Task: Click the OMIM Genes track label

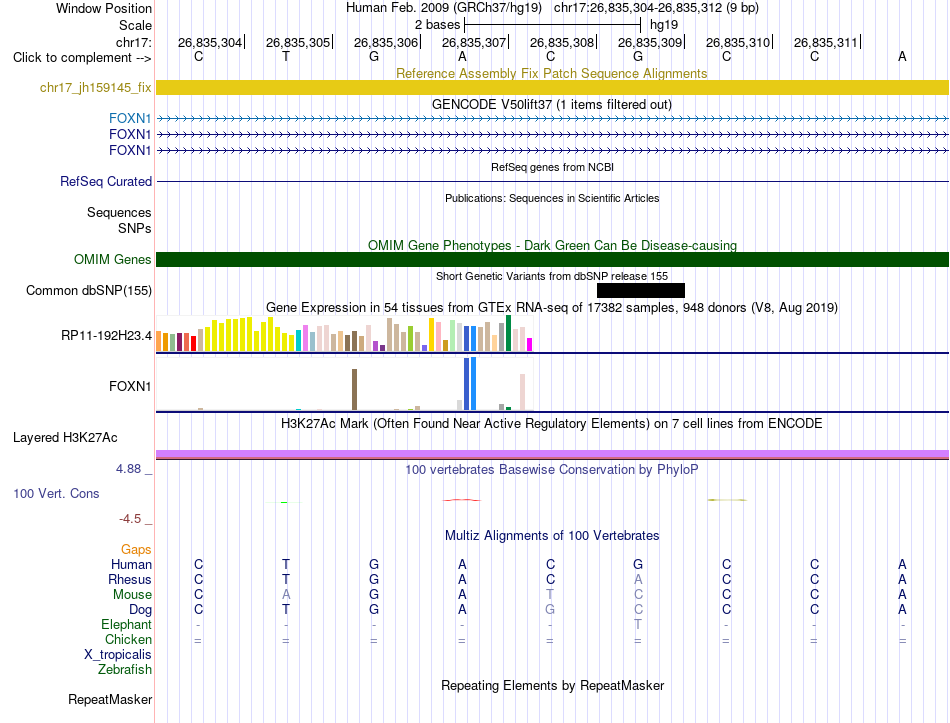Action: pyautogui.click(x=112, y=259)
